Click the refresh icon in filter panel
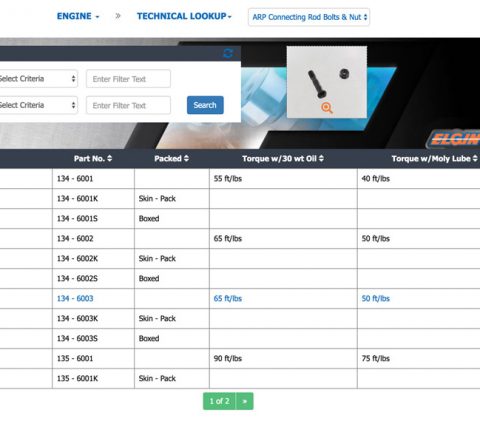Viewport: 480px width, 430px height. (x=228, y=53)
